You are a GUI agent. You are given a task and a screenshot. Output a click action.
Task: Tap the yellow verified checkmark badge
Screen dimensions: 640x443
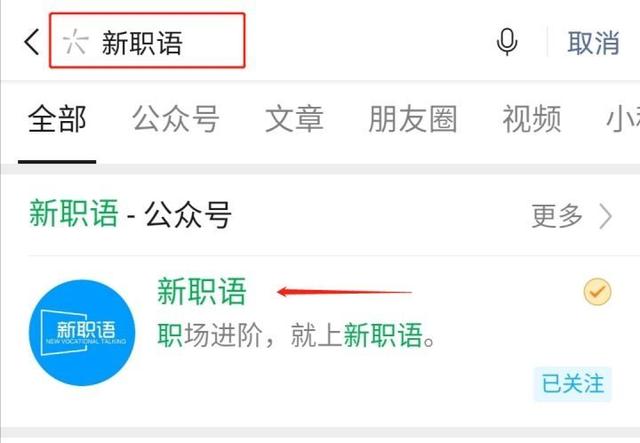click(x=597, y=292)
